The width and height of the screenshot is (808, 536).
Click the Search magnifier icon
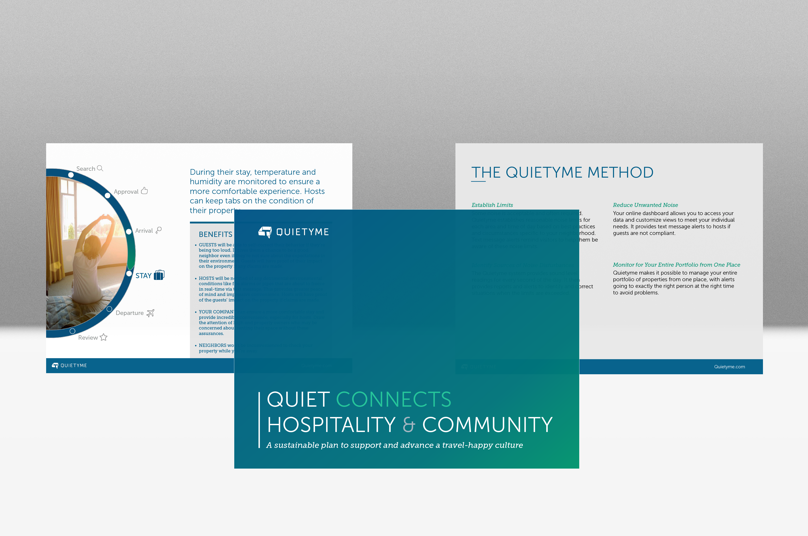click(x=100, y=168)
